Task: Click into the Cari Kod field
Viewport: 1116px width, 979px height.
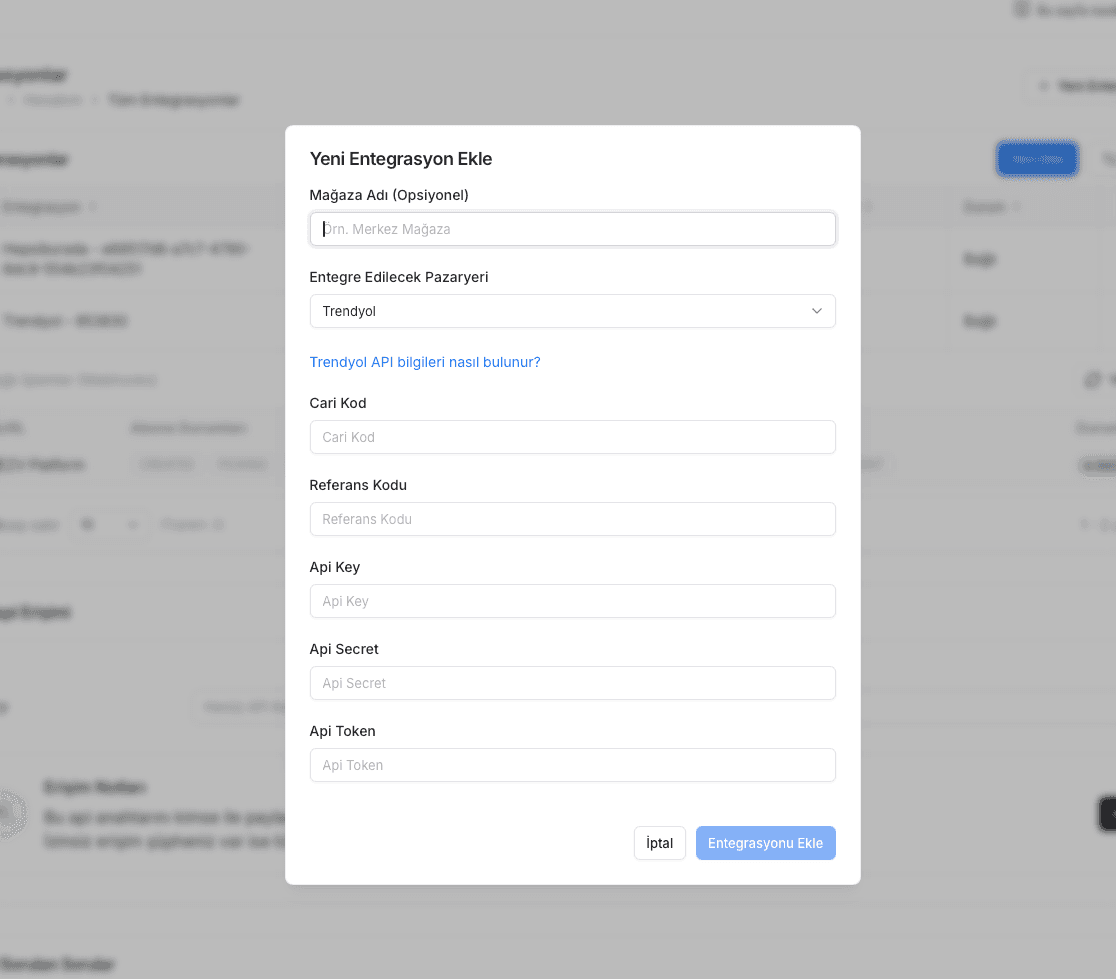Action: point(572,437)
